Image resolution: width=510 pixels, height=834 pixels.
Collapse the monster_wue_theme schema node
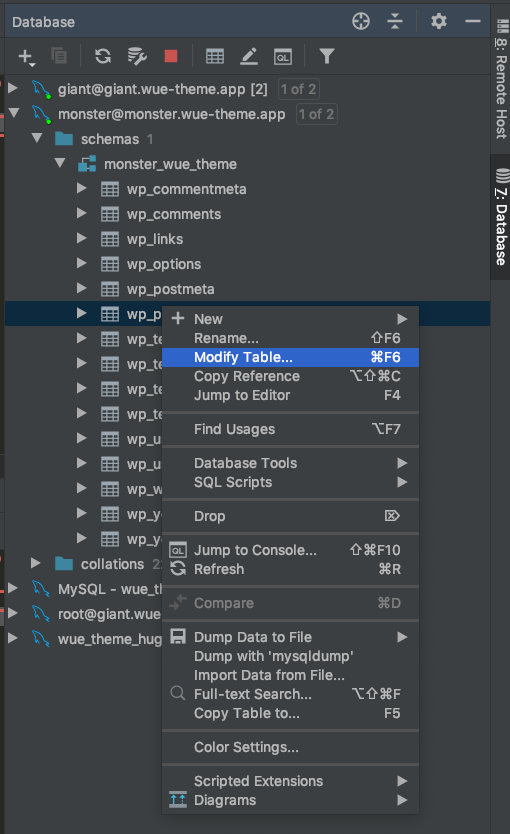(x=60, y=163)
